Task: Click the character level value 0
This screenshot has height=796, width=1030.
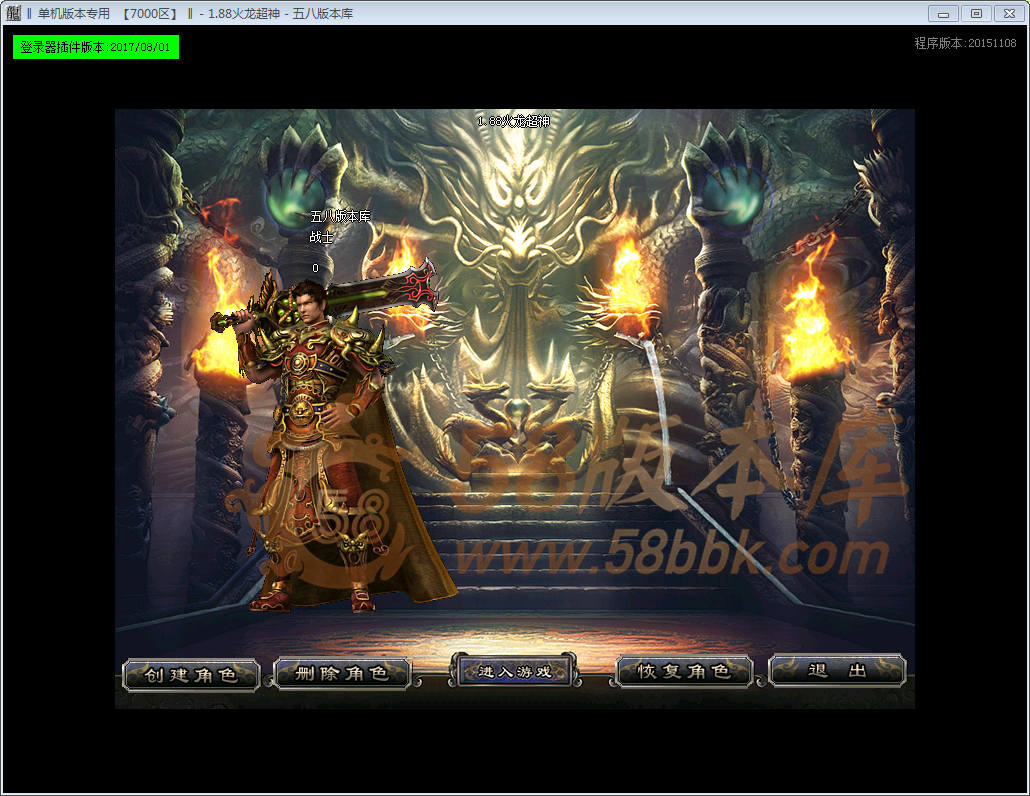Action: (315, 268)
